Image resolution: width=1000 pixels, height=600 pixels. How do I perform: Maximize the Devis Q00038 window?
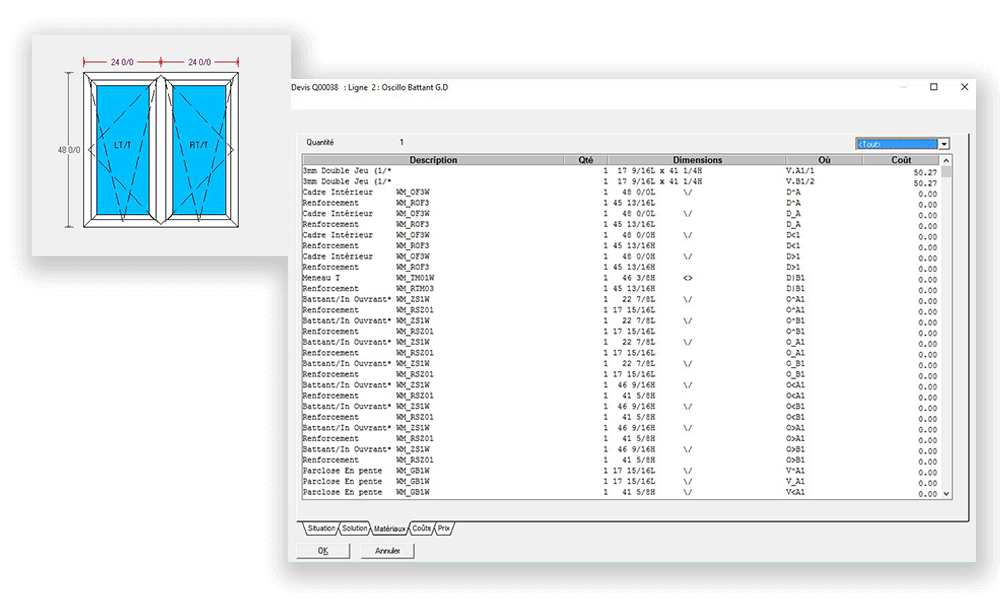coord(934,87)
